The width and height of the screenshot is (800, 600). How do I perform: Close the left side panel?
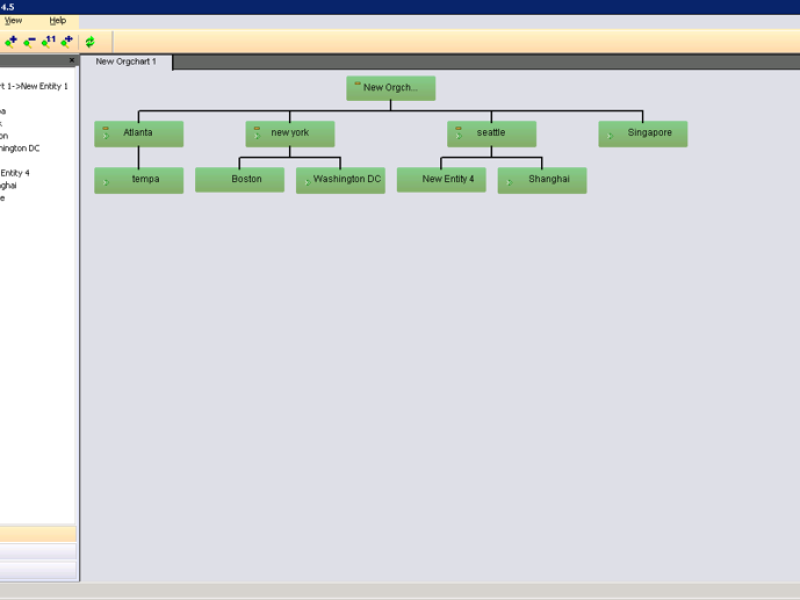click(x=72, y=60)
